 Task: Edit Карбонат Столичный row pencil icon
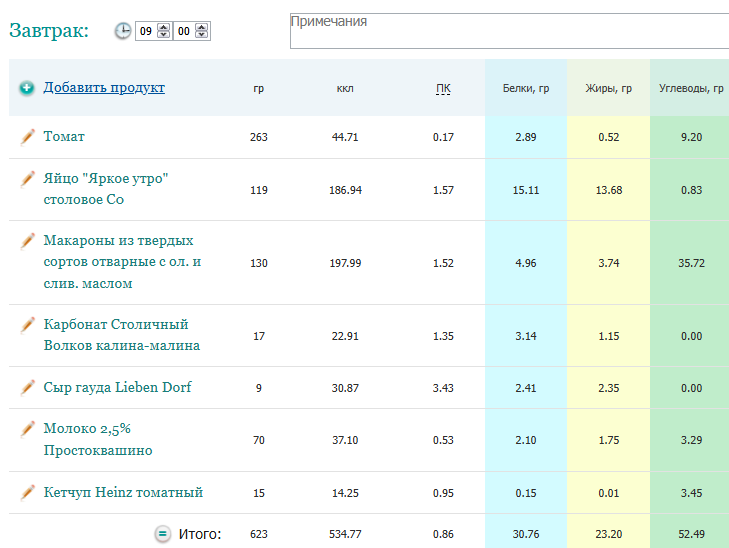coord(27,325)
